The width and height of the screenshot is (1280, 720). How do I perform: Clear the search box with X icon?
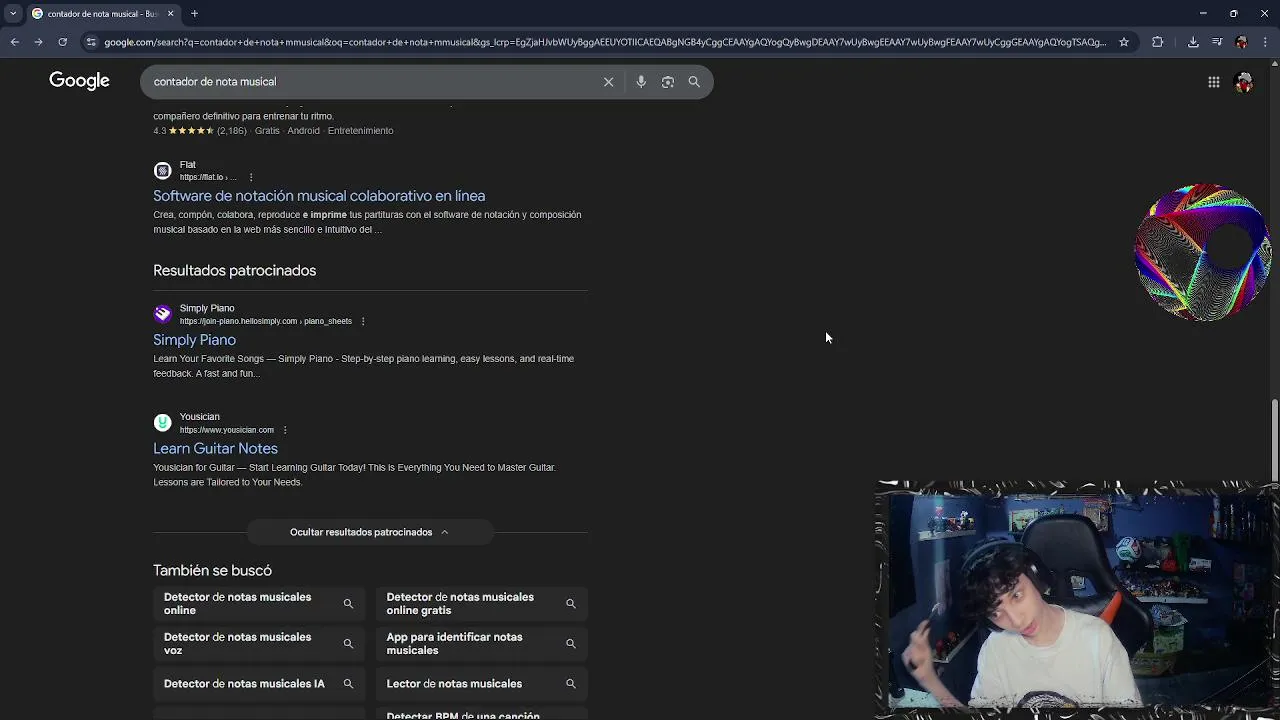(608, 82)
